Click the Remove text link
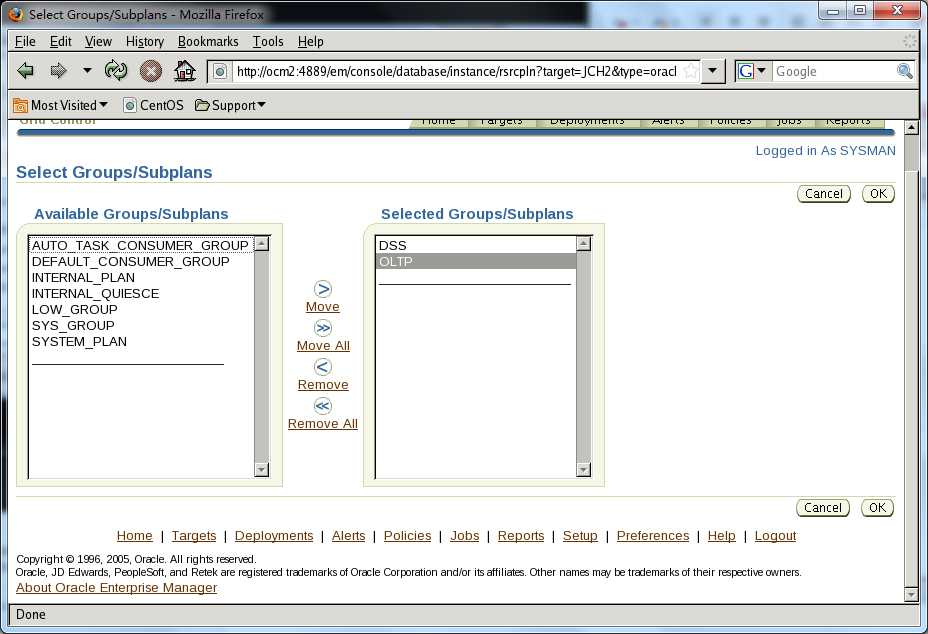This screenshot has width=928, height=634. click(x=323, y=385)
